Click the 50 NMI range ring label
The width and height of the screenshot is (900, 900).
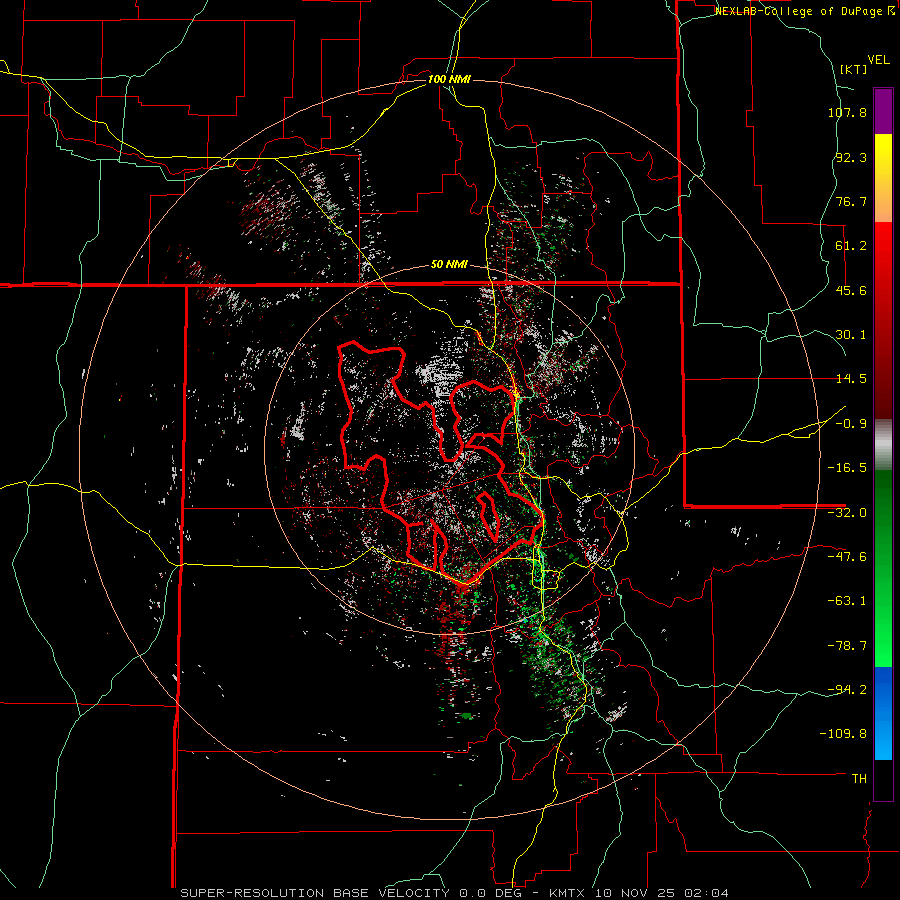point(449,265)
